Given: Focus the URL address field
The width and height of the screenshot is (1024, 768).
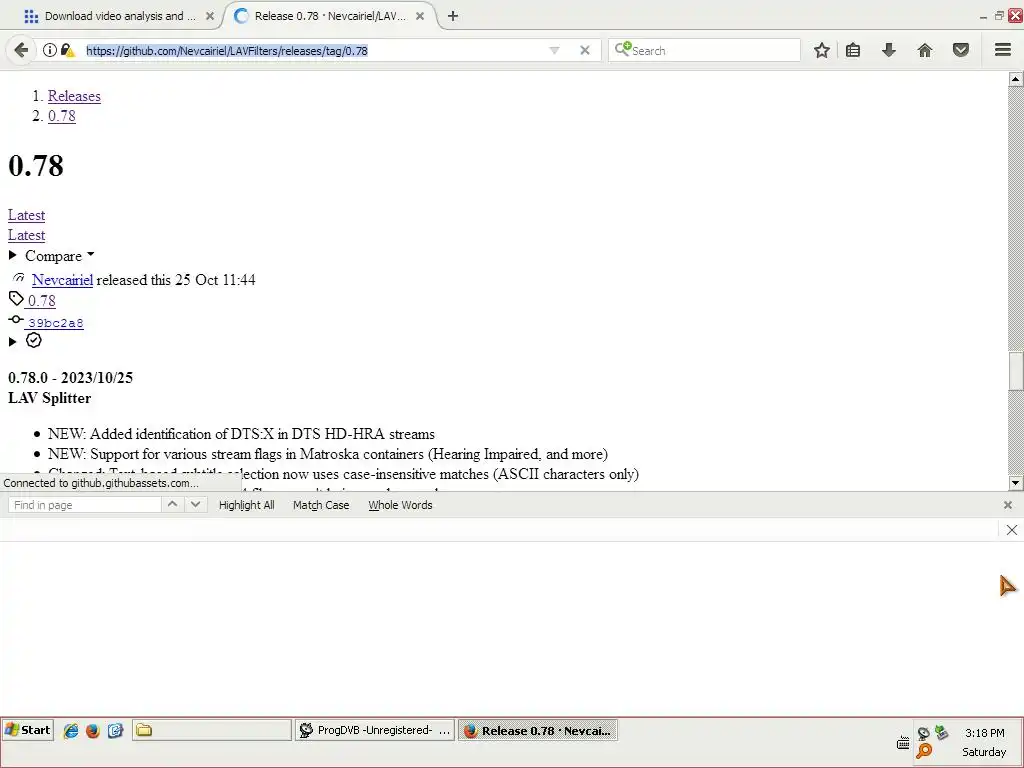Looking at the screenshot, I should click(x=313, y=50).
